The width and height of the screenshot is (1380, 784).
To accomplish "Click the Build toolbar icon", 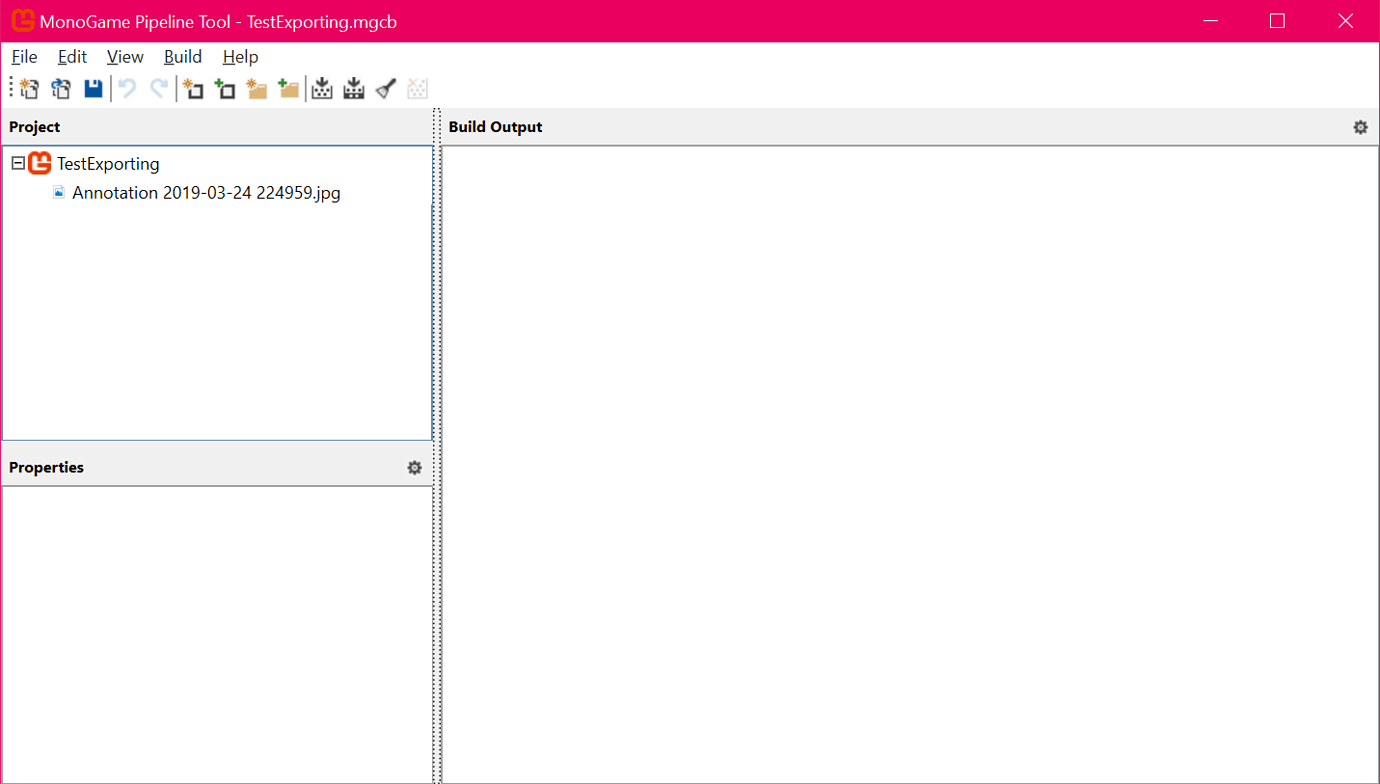I will (x=322, y=89).
